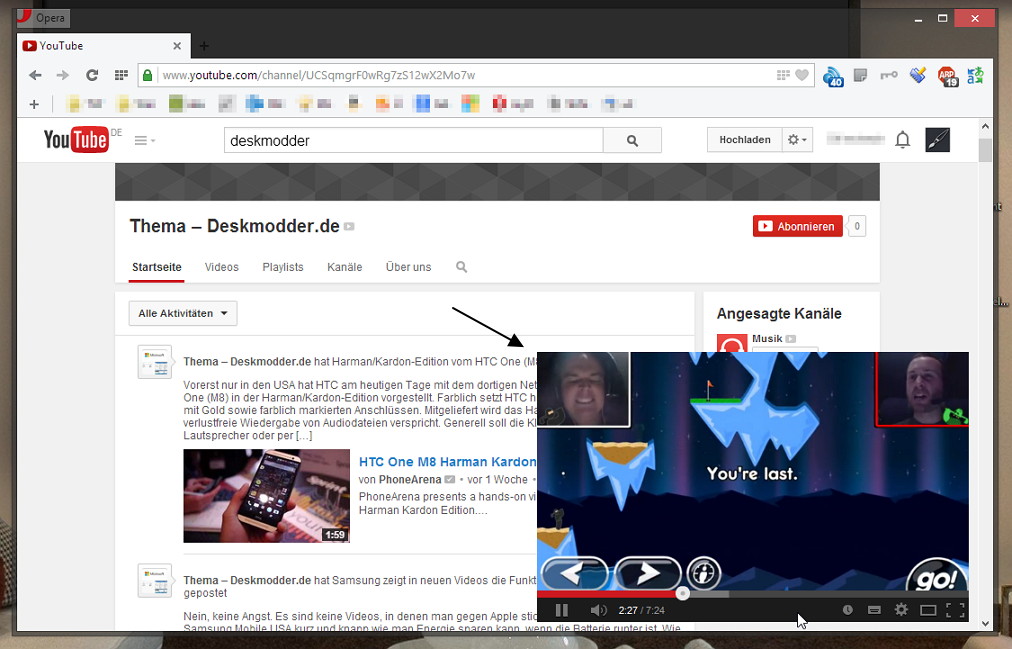Open the Speed Dial grid inside address bar
This screenshot has height=649, width=1012.
[x=783, y=75]
